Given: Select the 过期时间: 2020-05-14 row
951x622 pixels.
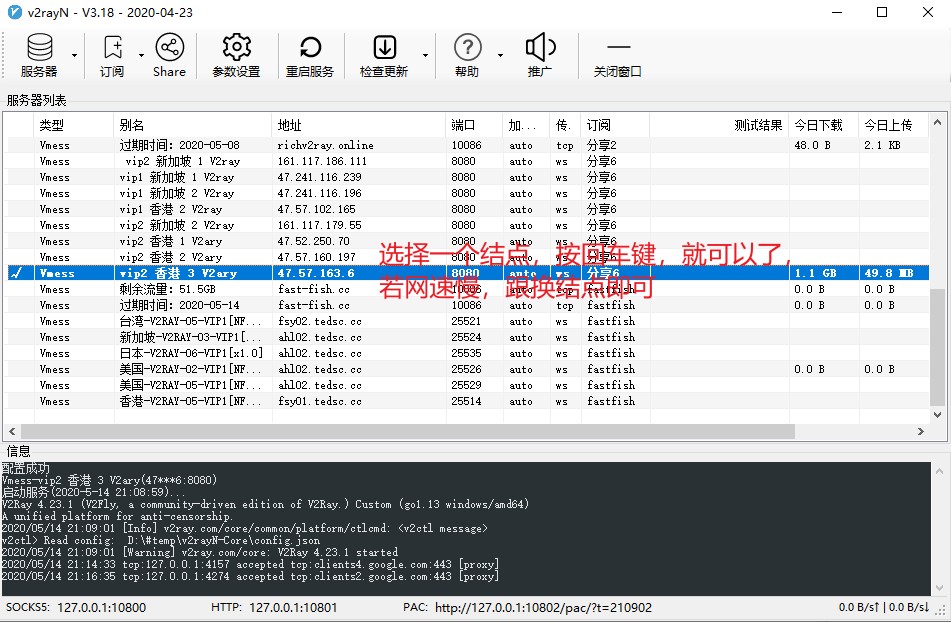Looking at the screenshot, I should (466, 305).
